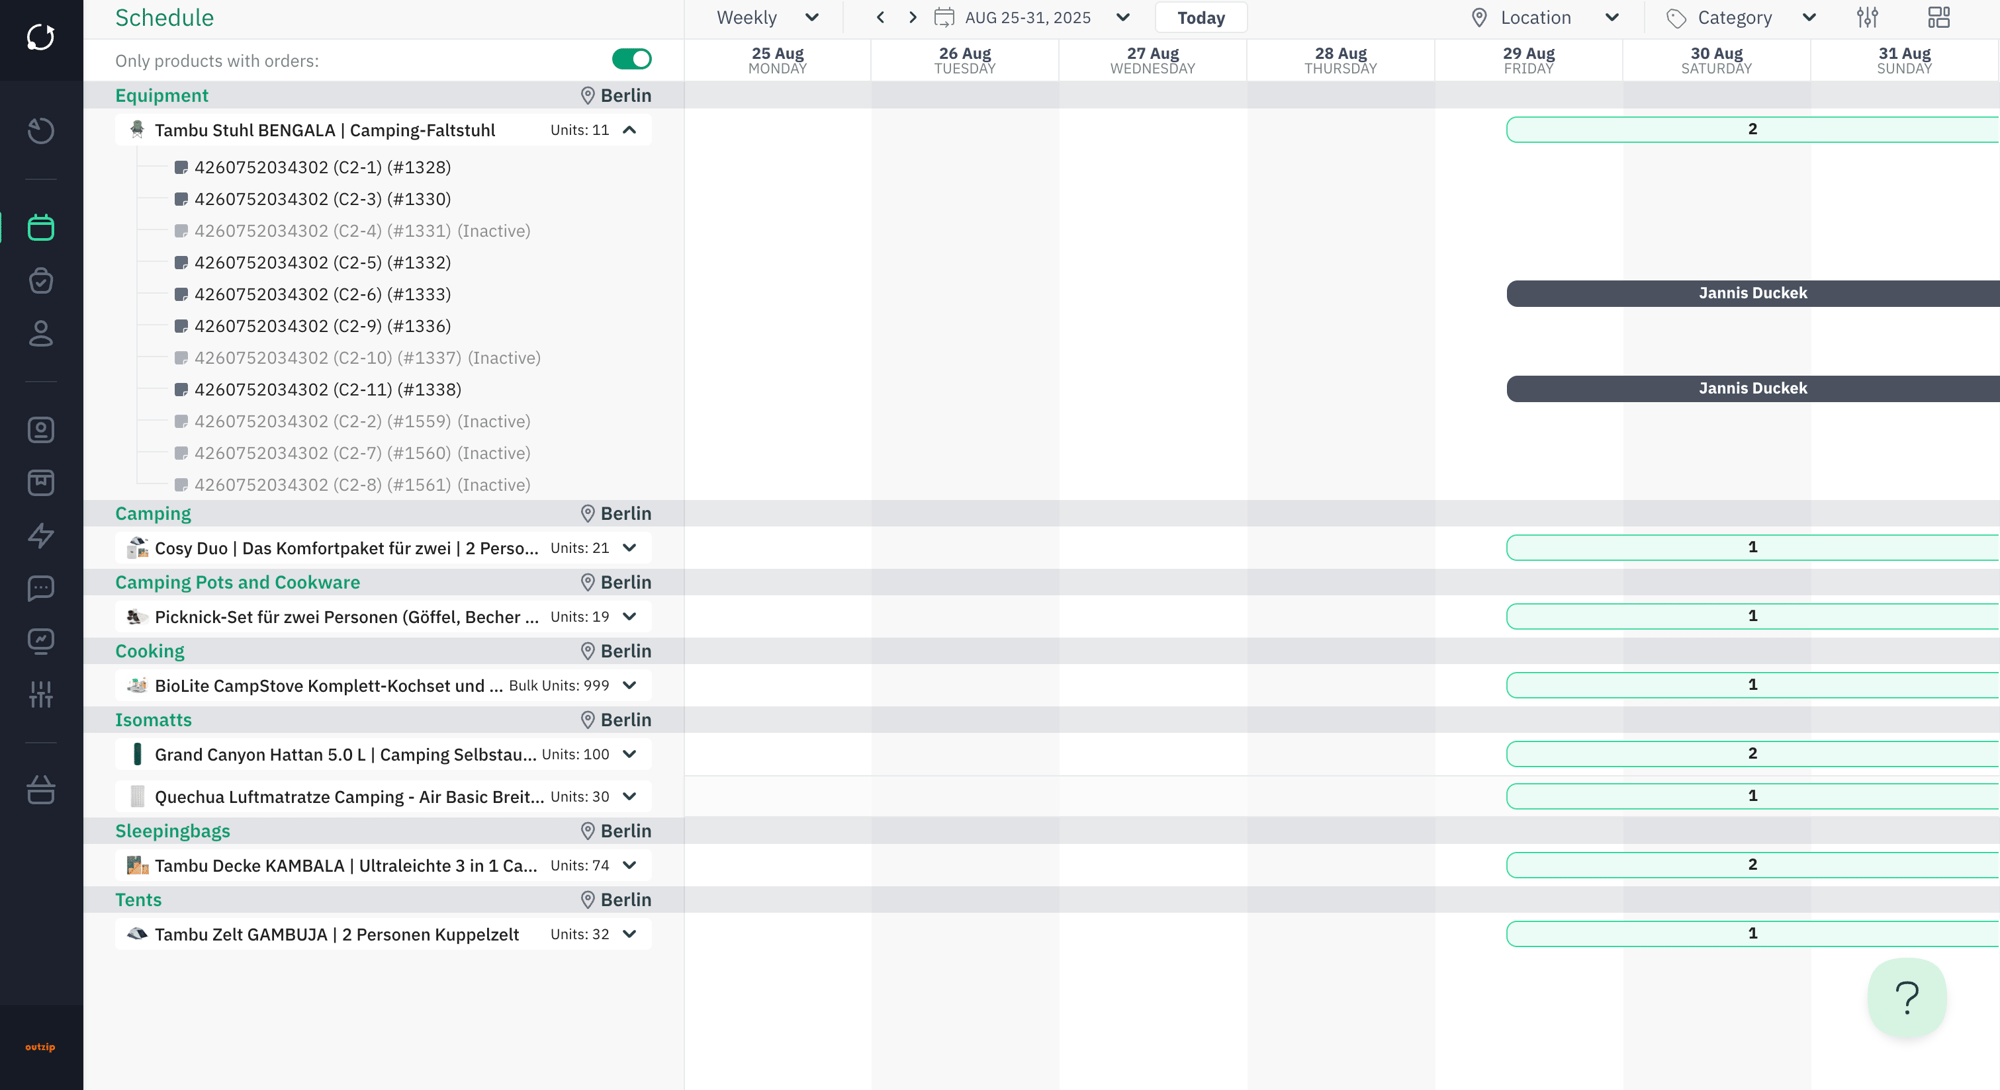Toggle 'Only products with orders' switch
The image size is (2000, 1090).
(631, 60)
